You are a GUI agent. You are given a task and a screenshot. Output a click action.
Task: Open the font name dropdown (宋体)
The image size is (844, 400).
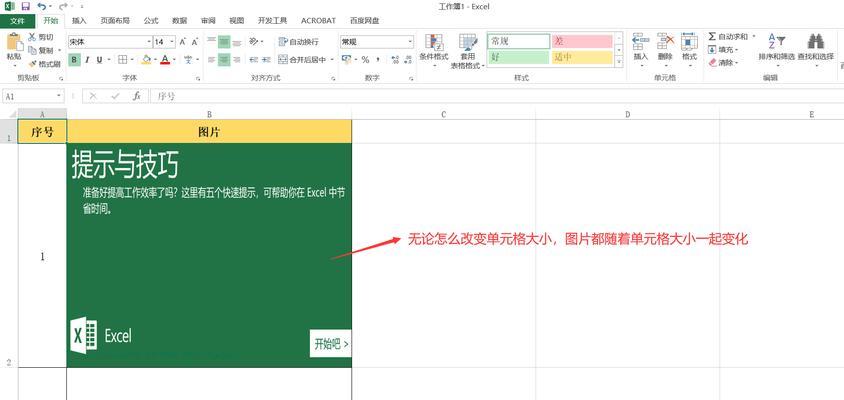coord(149,41)
